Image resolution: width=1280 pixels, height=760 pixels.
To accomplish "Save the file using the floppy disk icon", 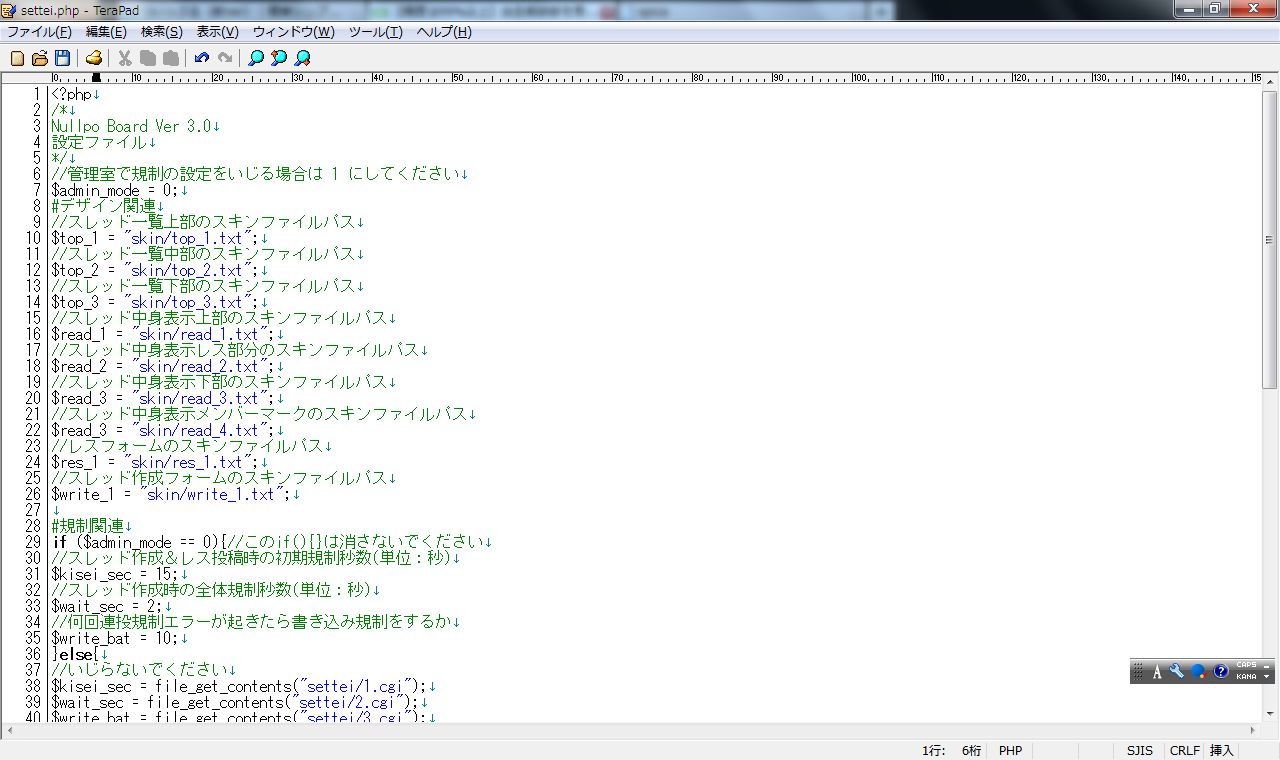I will pos(62,58).
